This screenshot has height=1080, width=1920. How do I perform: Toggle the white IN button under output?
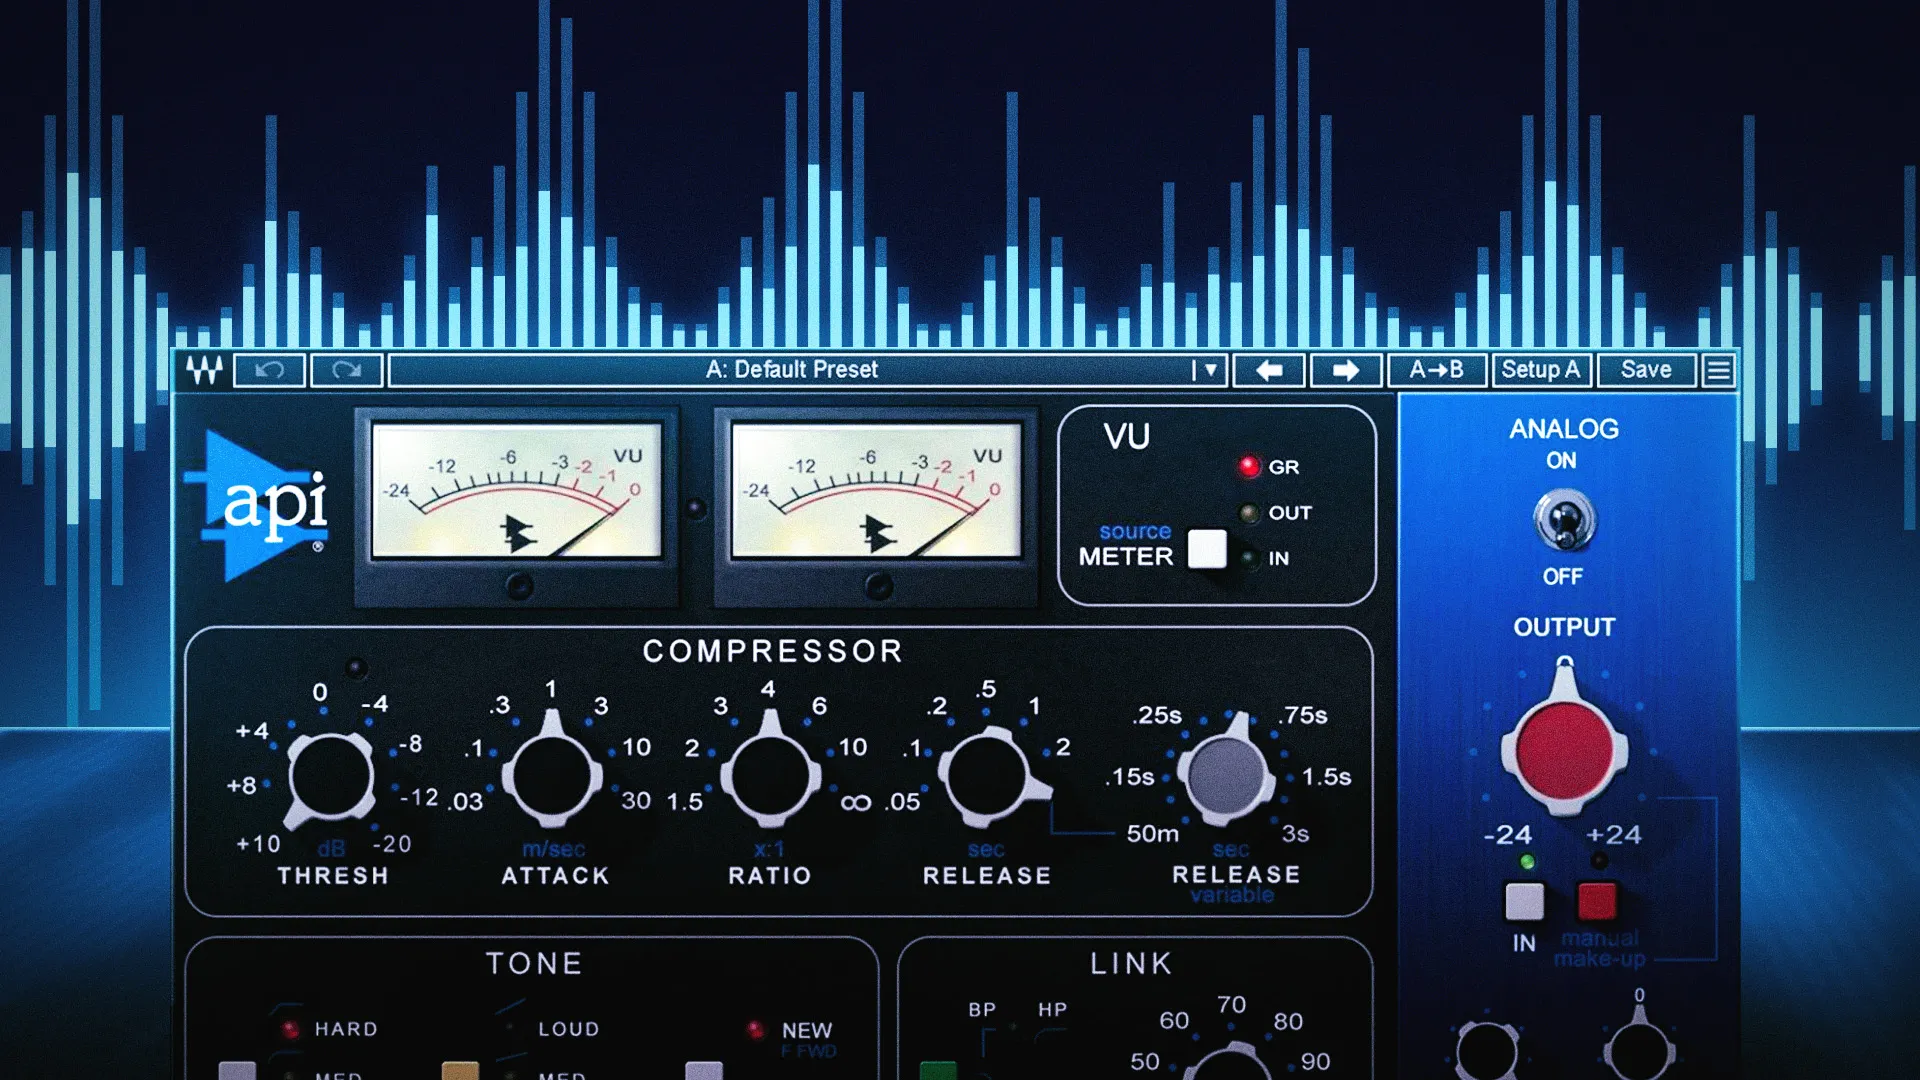point(1524,901)
